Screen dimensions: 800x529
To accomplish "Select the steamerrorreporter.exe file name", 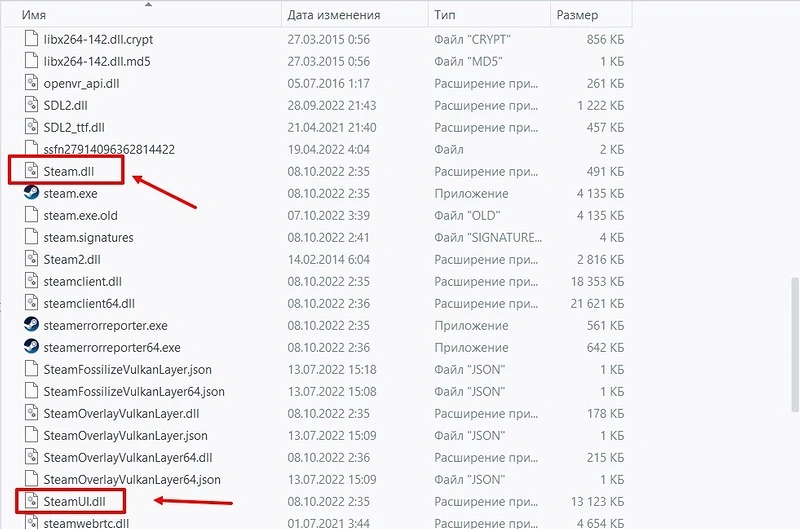I will (106, 325).
